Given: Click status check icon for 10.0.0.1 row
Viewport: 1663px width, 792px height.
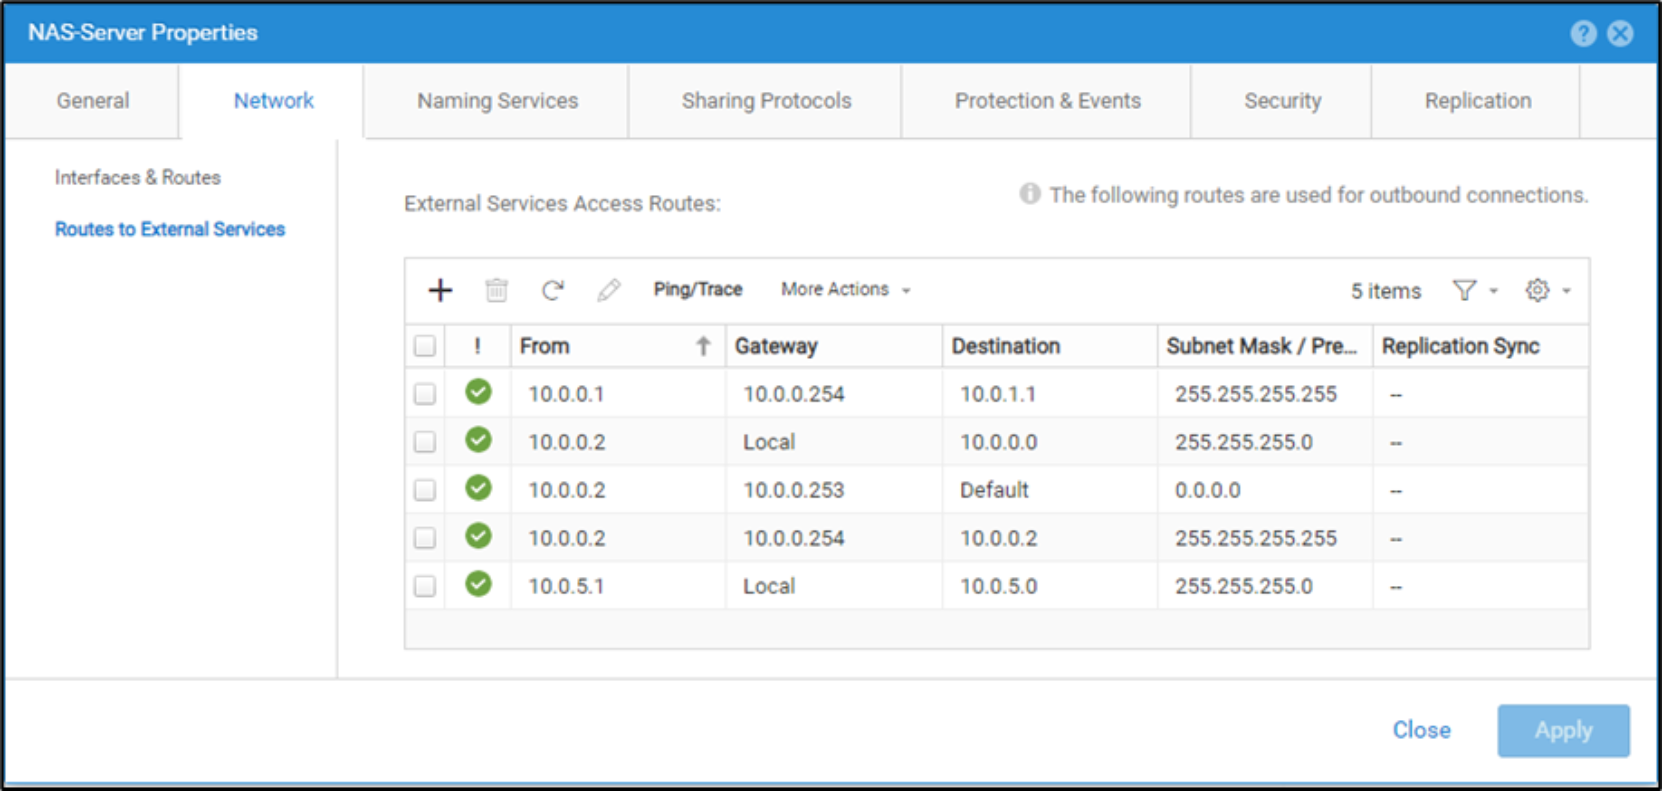Looking at the screenshot, I should tap(479, 392).
